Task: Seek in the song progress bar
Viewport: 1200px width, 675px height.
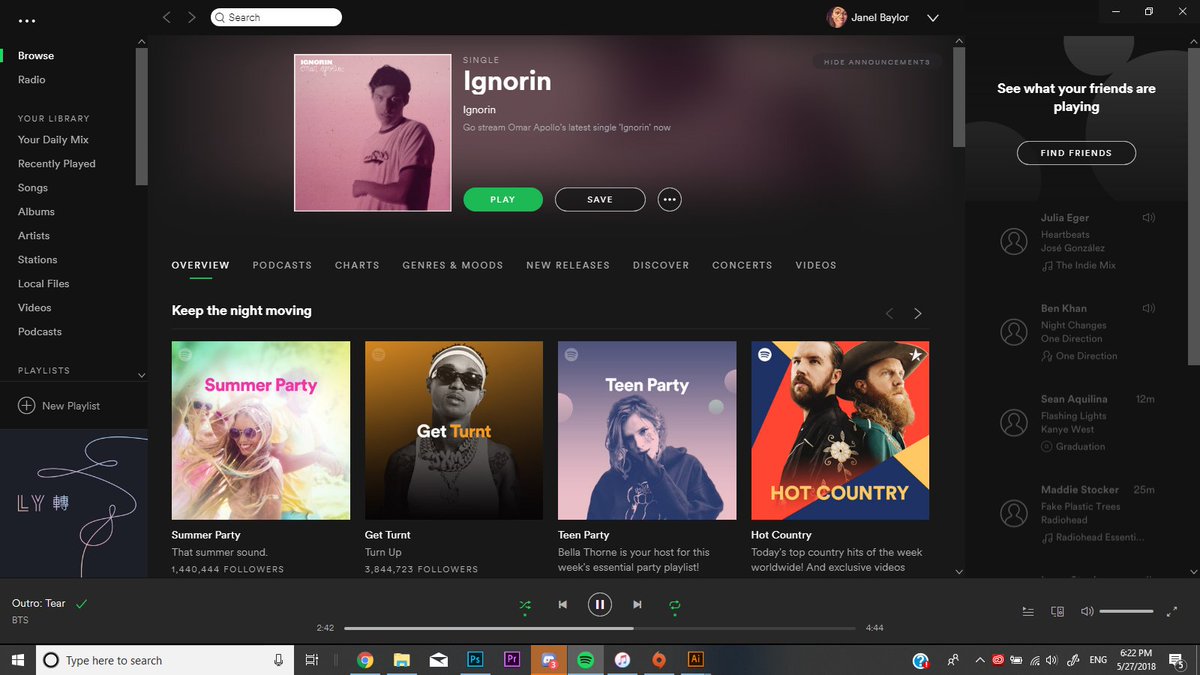Action: click(600, 628)
